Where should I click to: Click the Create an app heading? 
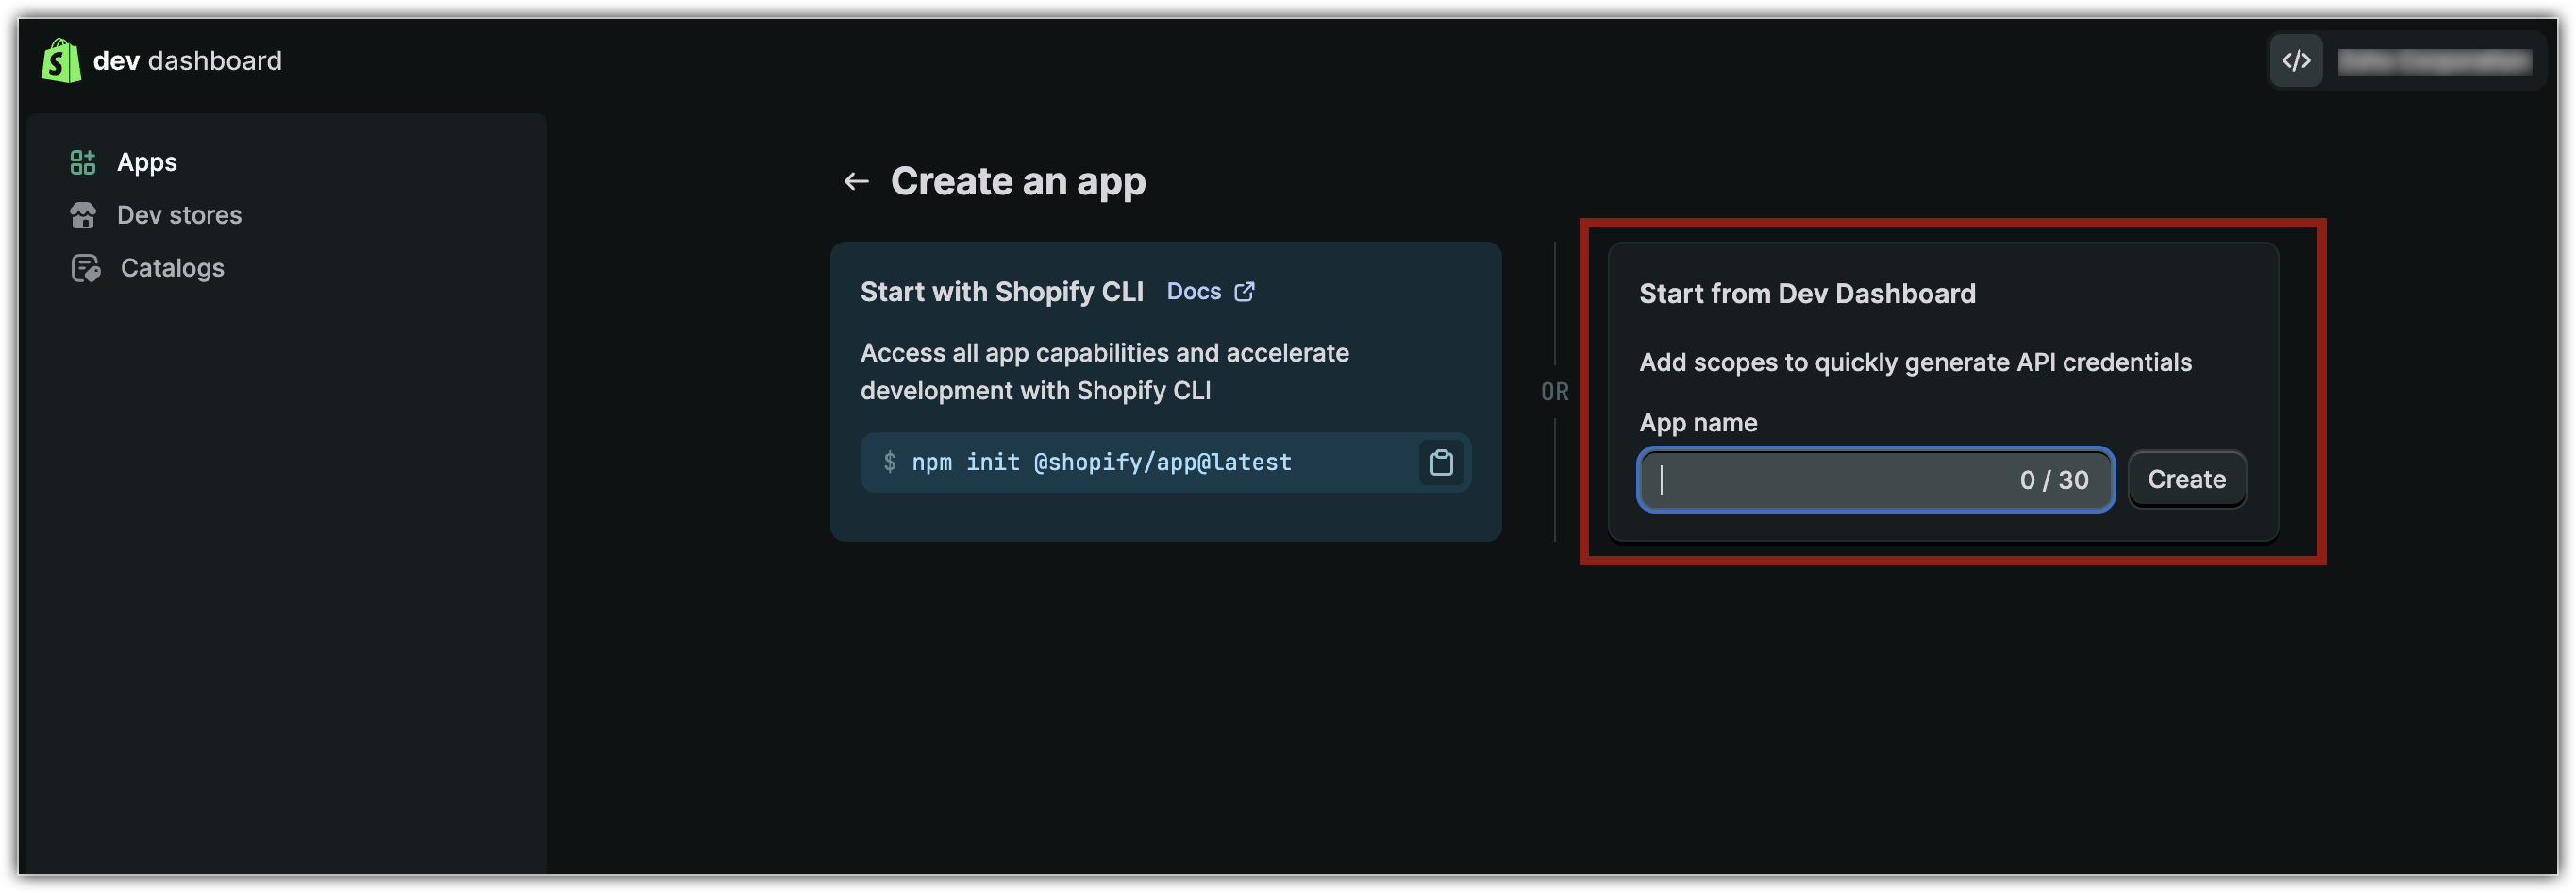[x=1018, y=182]
